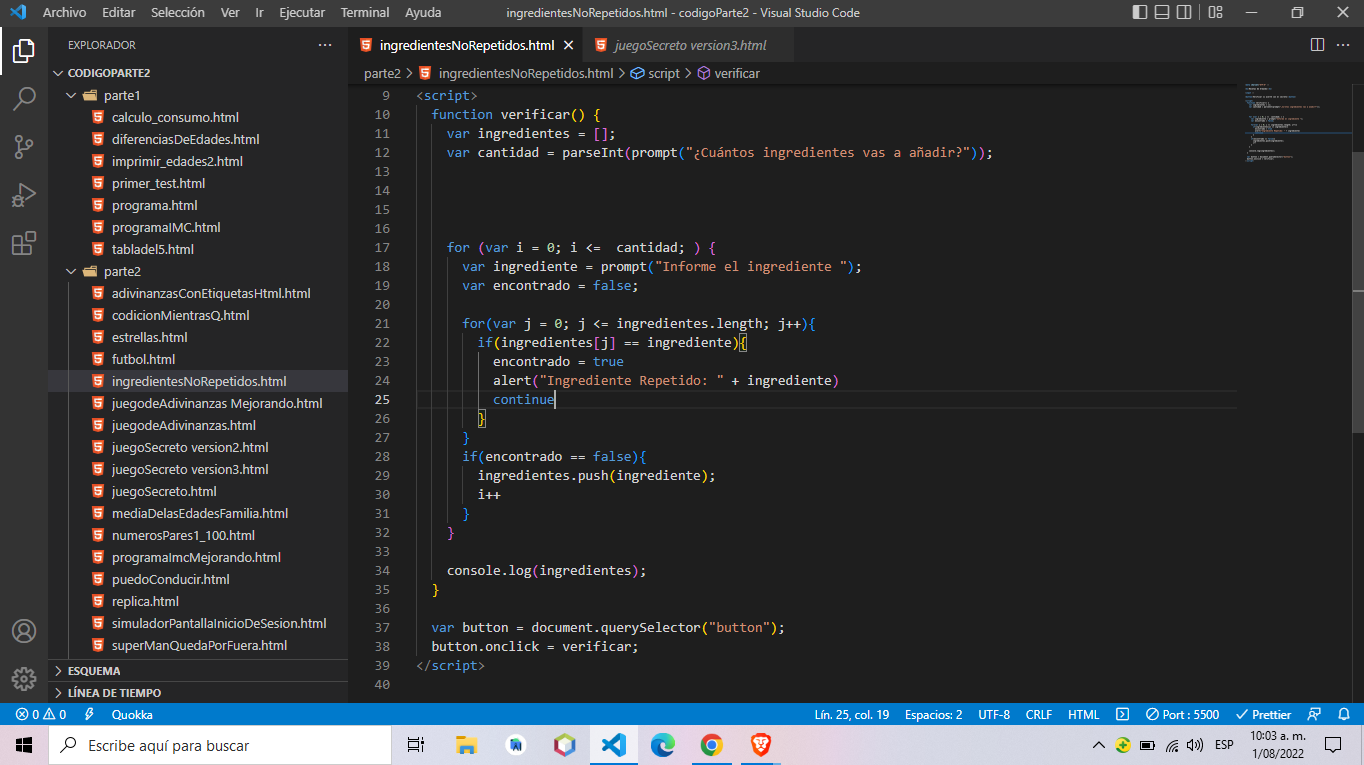The image size is (1364, 765).
Task: Open File Explorer from the taskbar
Action: 466,745
